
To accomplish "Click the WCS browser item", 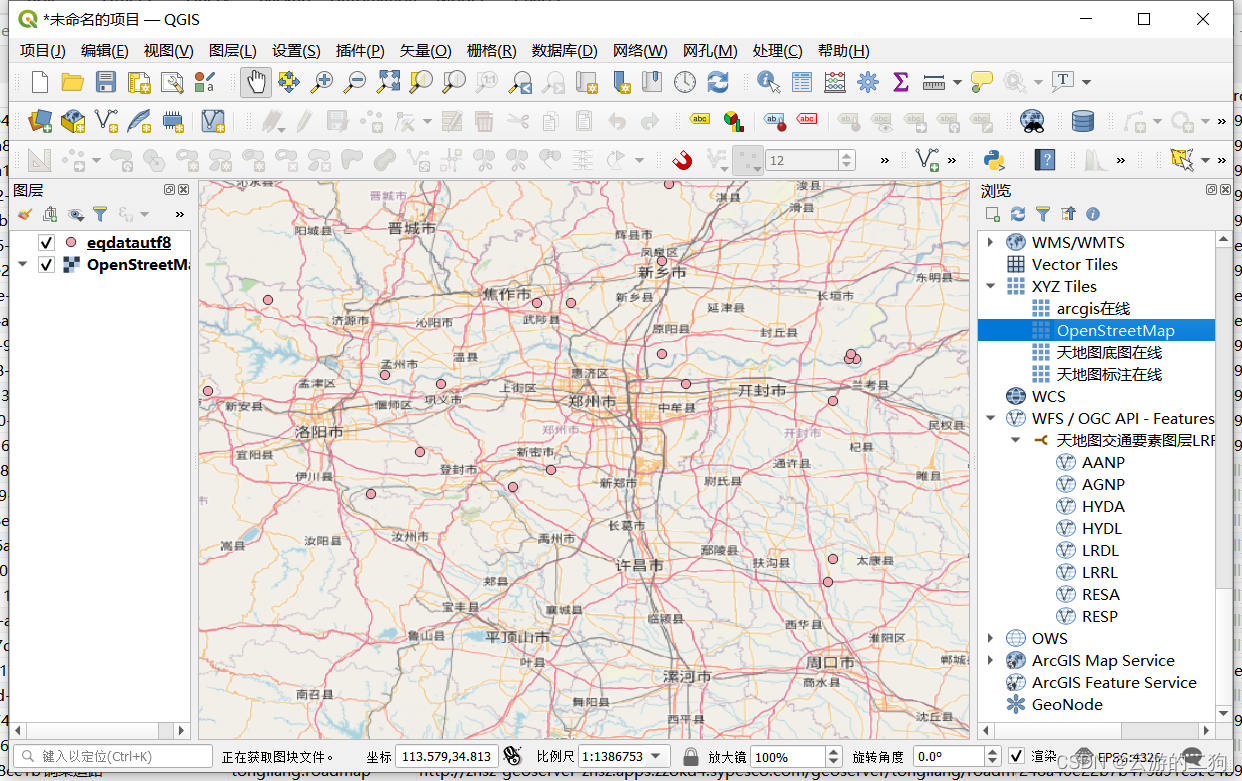I will coord(1048,396).
